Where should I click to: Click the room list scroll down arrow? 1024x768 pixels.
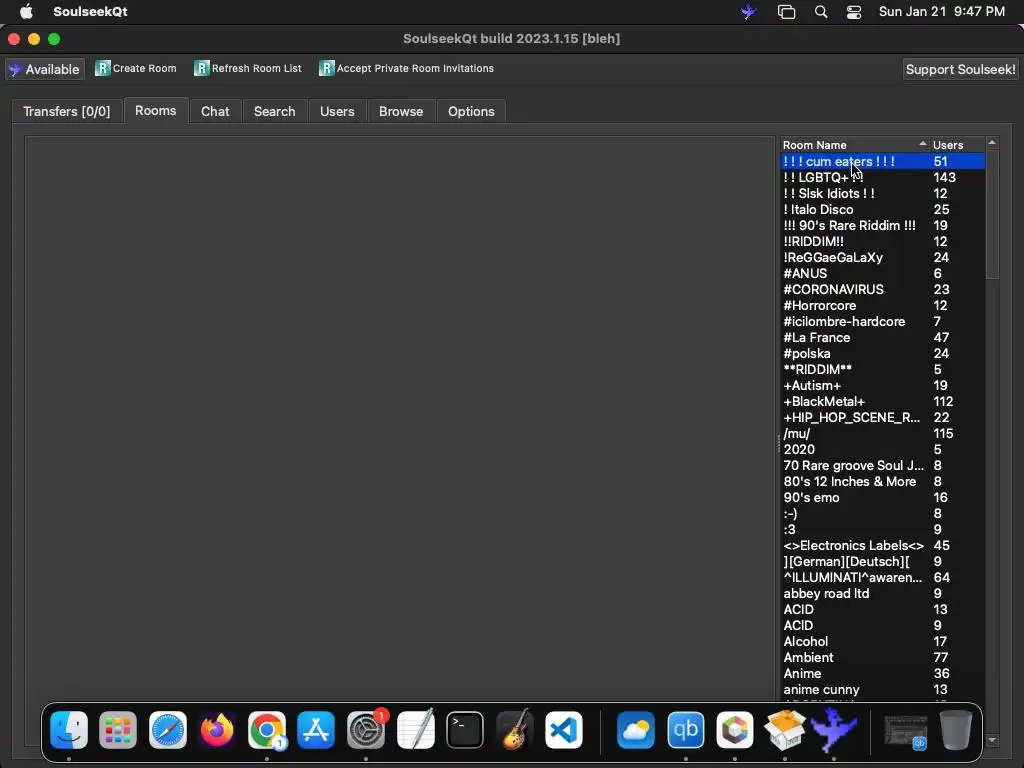[992, 741]
